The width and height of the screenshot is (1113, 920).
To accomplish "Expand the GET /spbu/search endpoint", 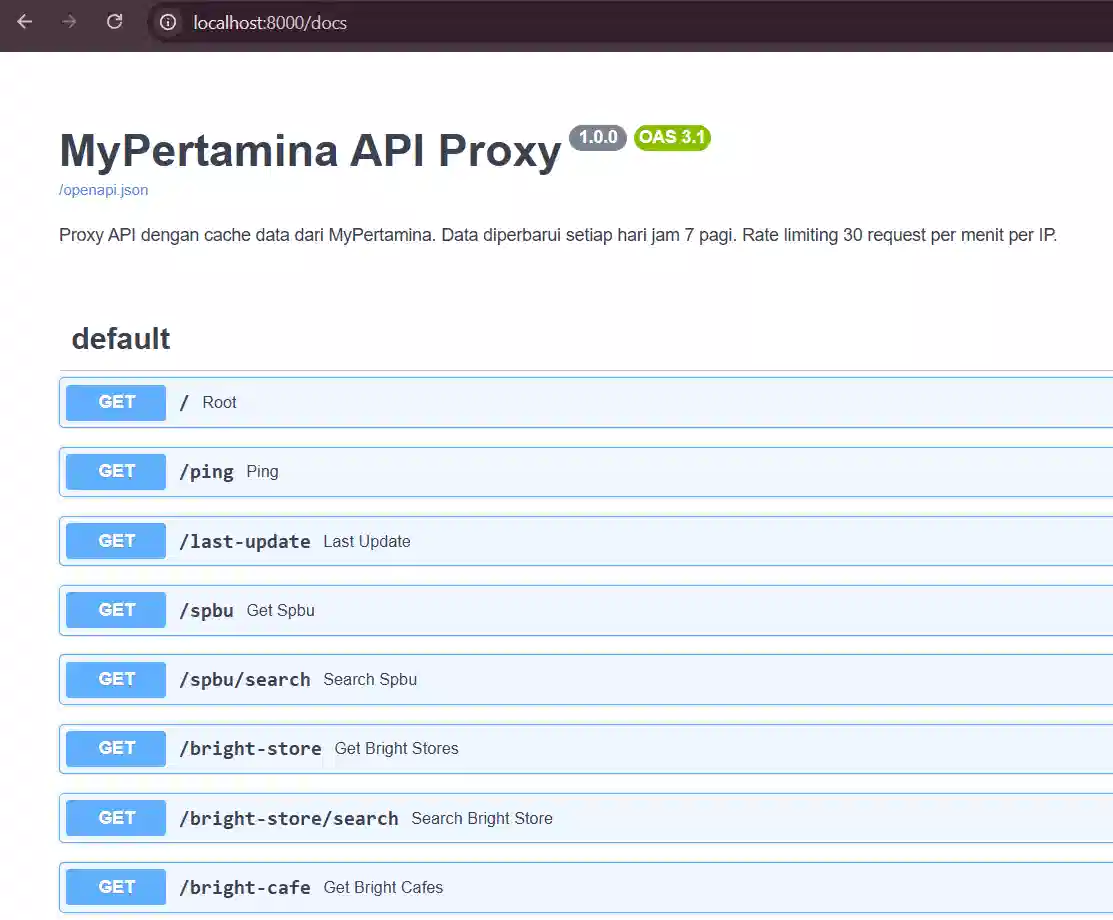I will click(x=586, y=679).
